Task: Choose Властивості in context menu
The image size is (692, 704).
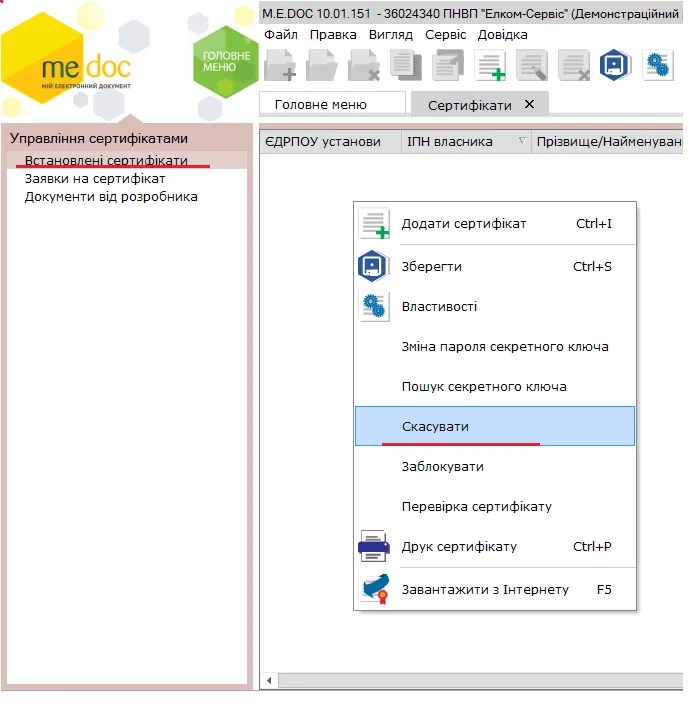Action: pyautogui.click(x=495, y=307)
